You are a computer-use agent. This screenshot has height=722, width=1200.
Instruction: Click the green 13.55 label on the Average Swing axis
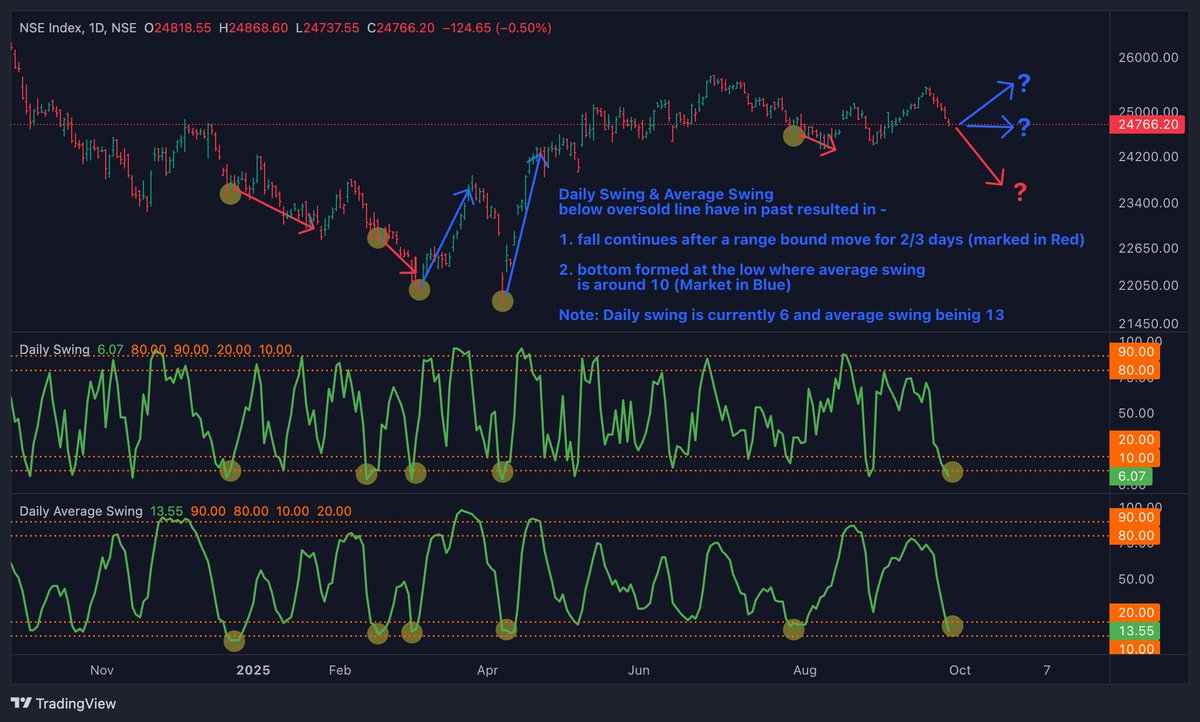[1134, 631]
